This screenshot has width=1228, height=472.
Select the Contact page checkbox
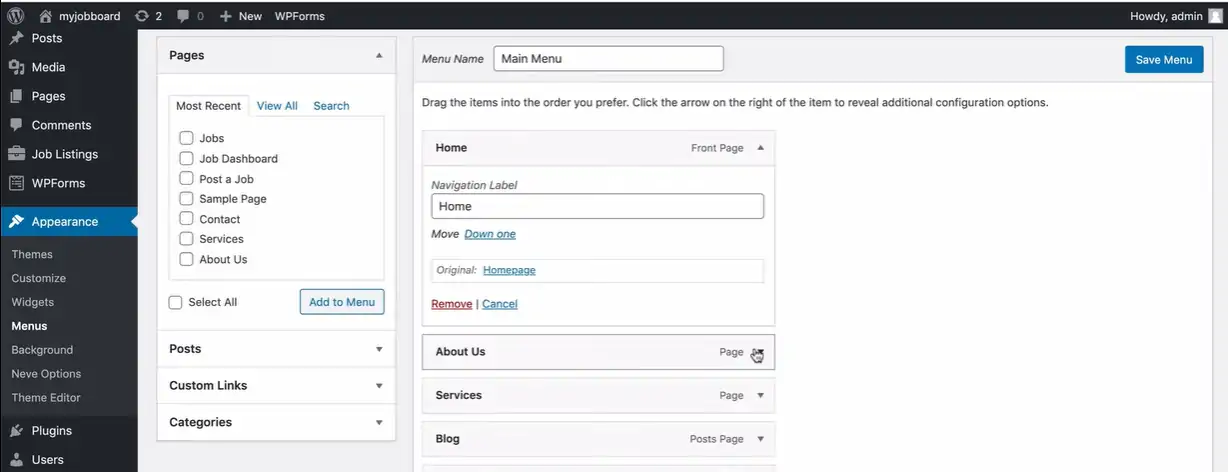coord(186,218)
